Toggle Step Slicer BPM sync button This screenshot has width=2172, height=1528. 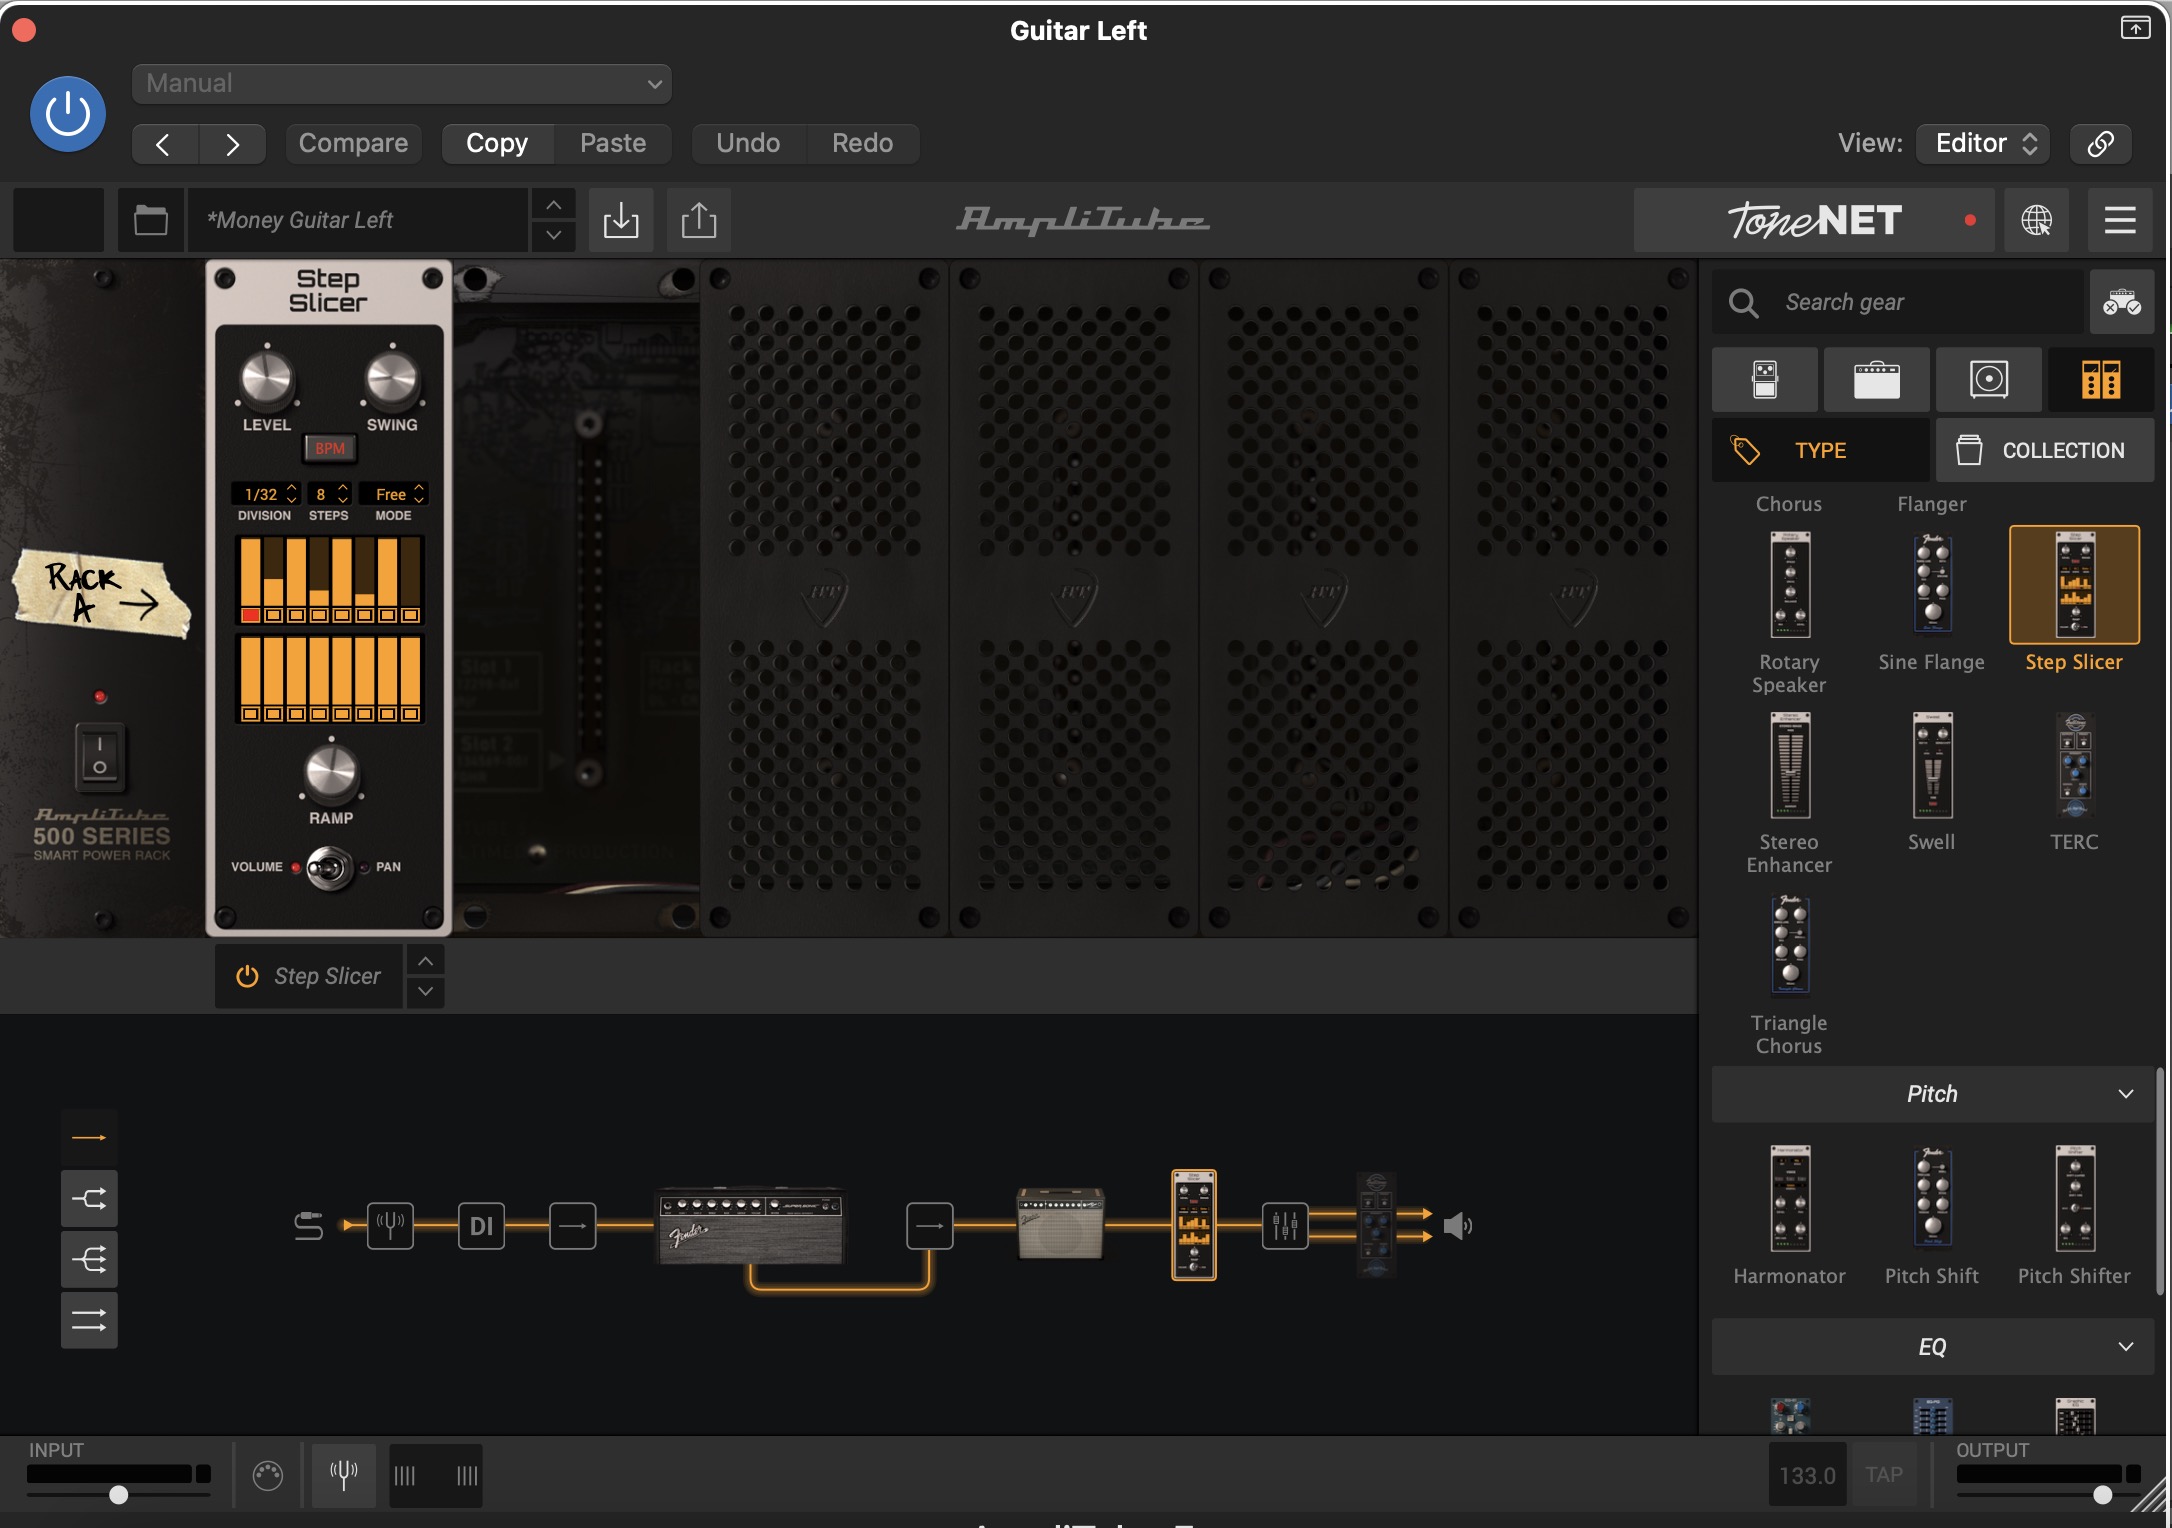pos(329,448)
